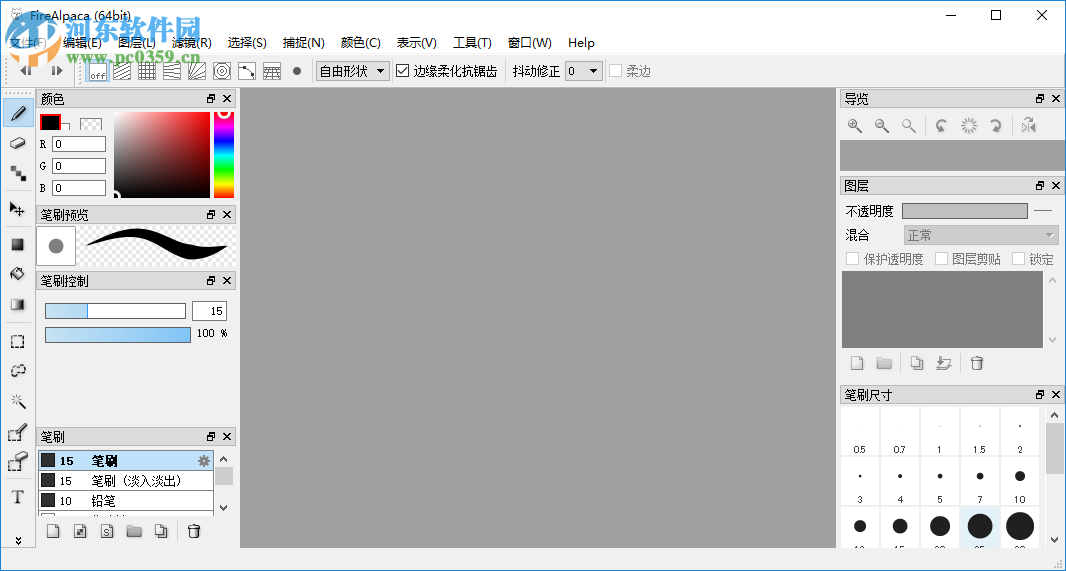Click the rainbow hue bar
The width and height of the screenshot is (1066, 571).
pyautogui.click(x=224, y=154)
